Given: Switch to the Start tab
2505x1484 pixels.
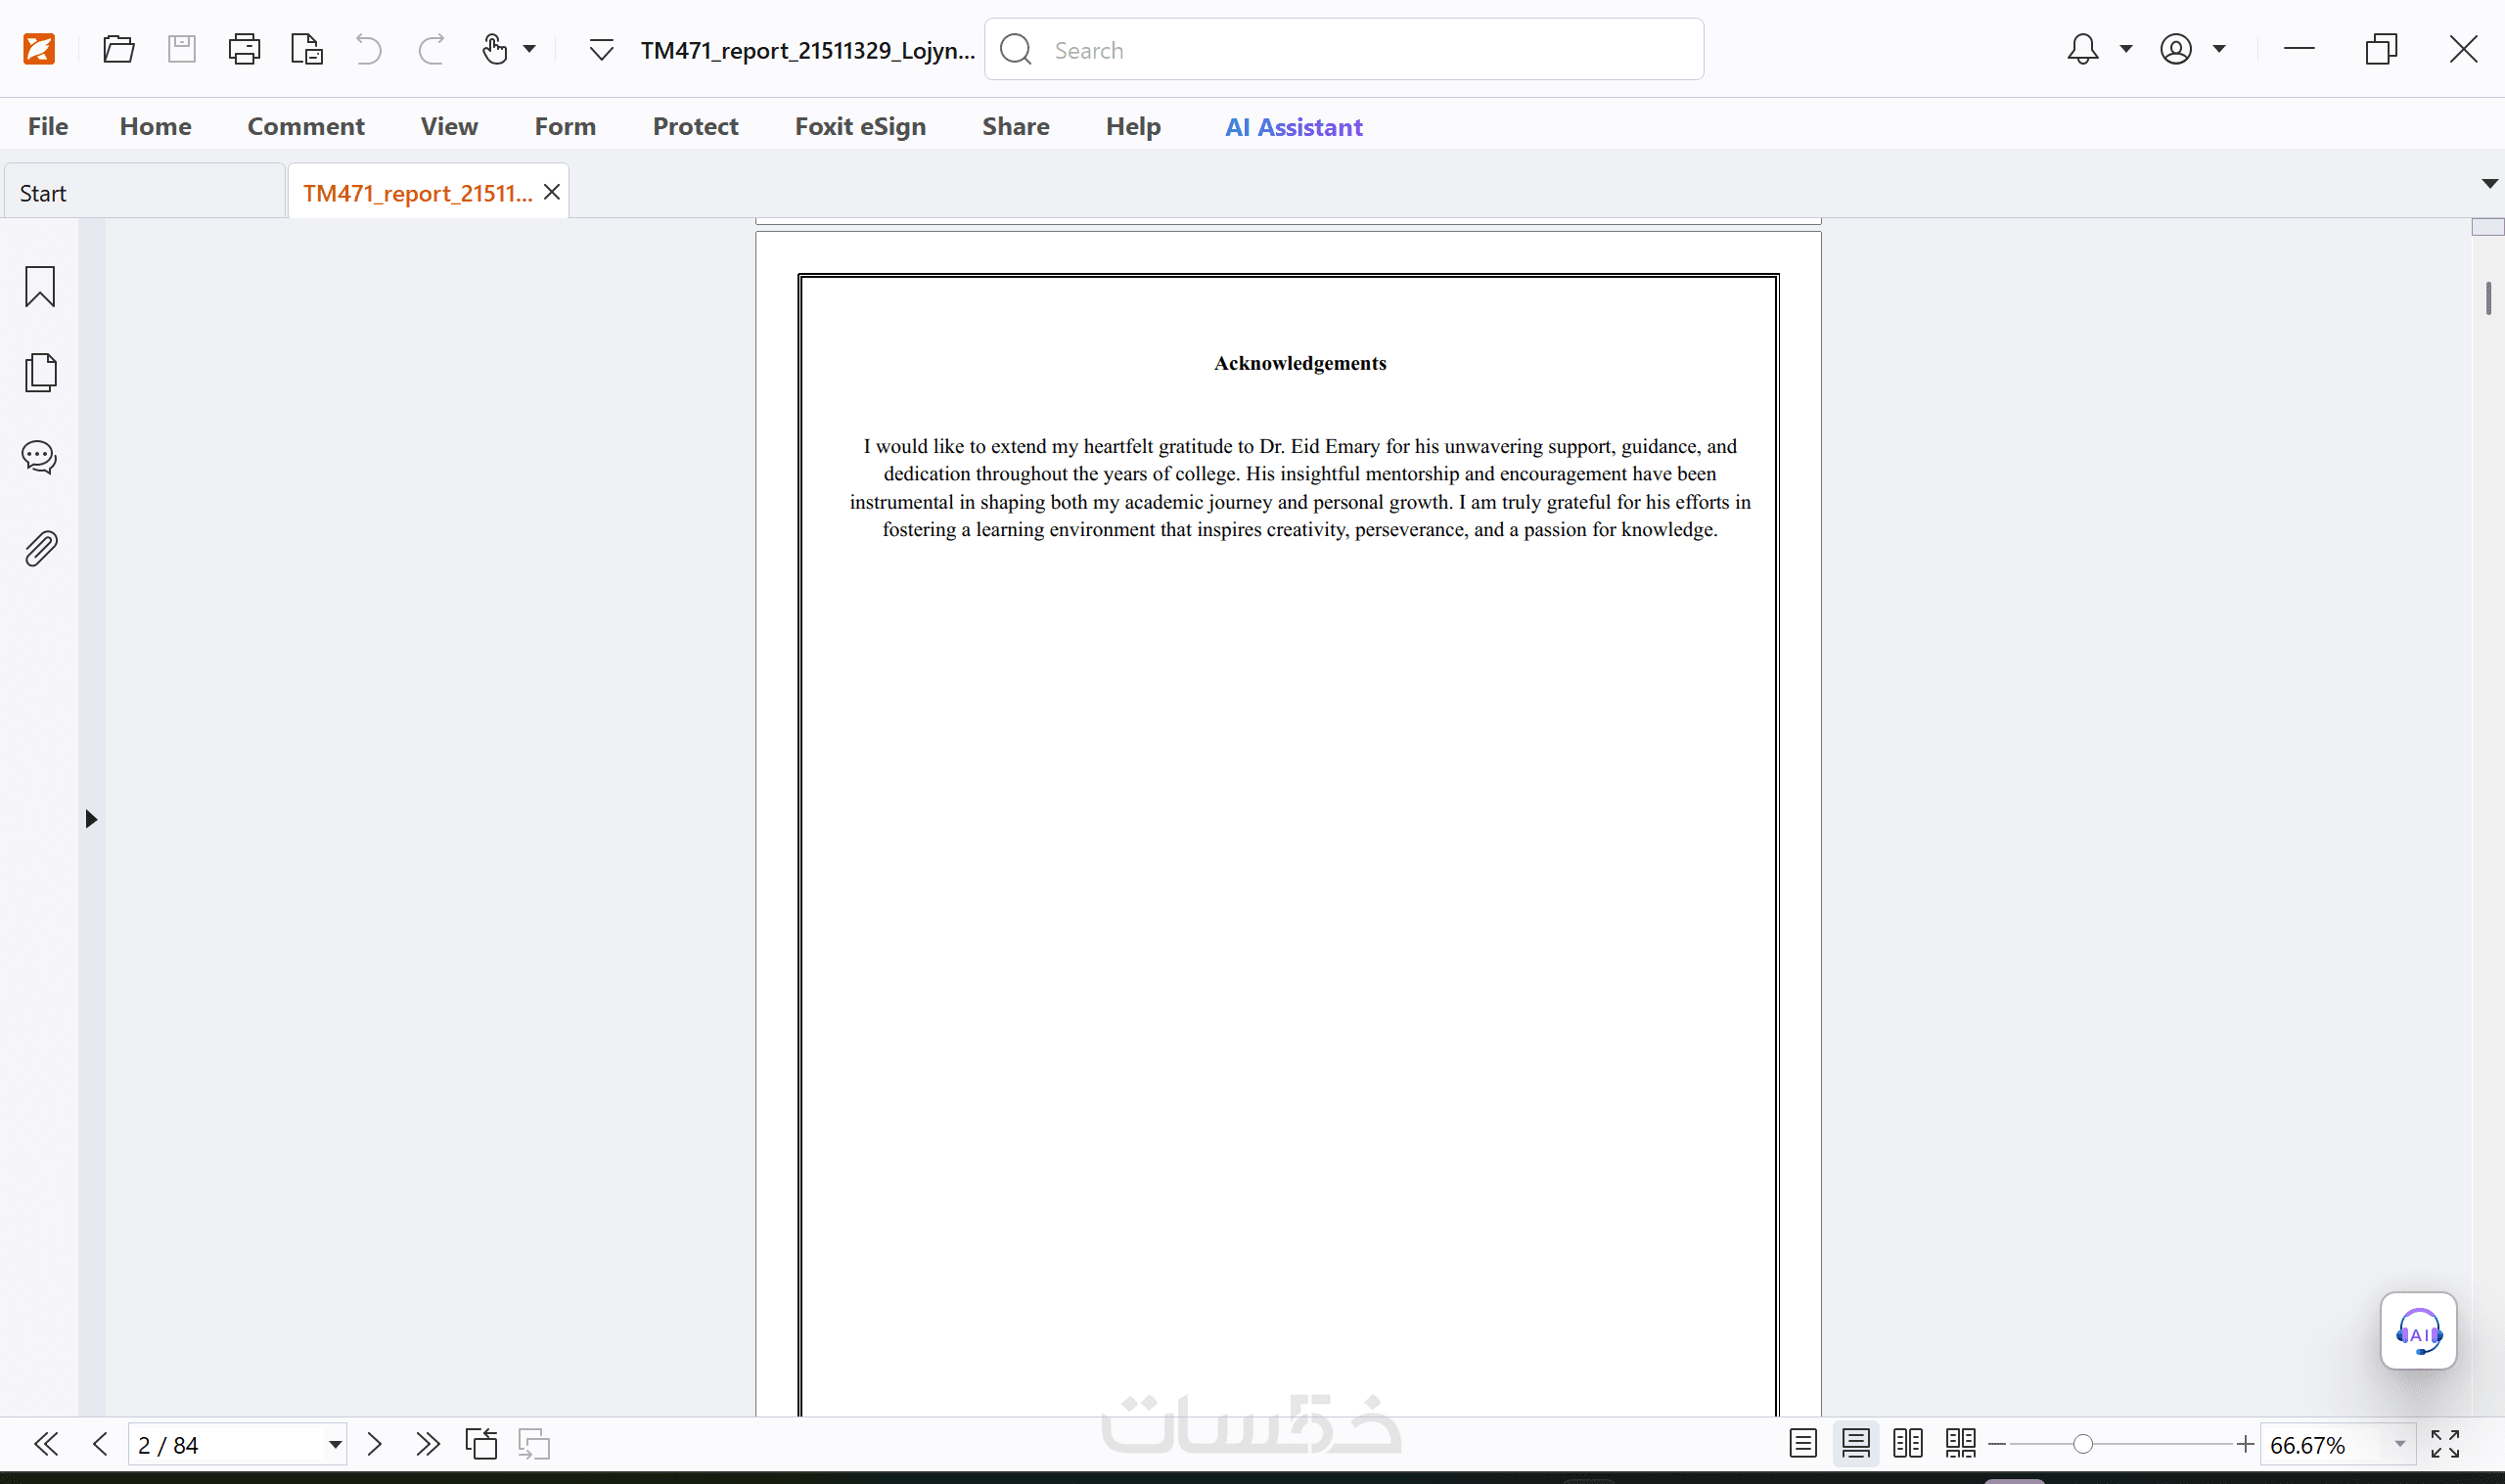Looking at the screenshot, I should (44, 193).
